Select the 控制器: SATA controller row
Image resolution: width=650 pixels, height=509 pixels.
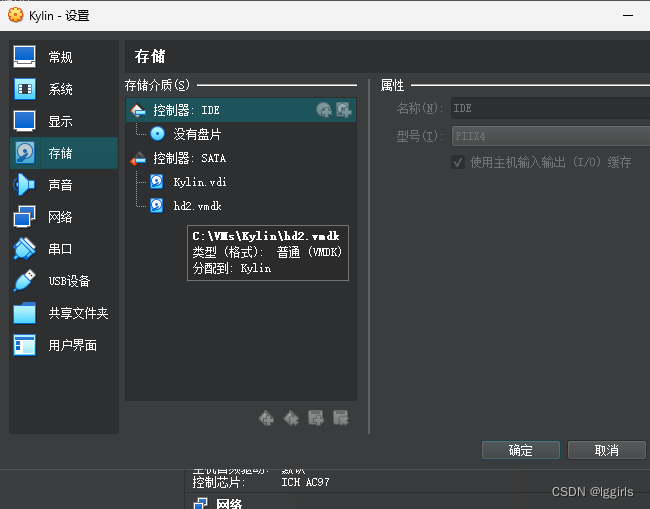tap(241, 158)
